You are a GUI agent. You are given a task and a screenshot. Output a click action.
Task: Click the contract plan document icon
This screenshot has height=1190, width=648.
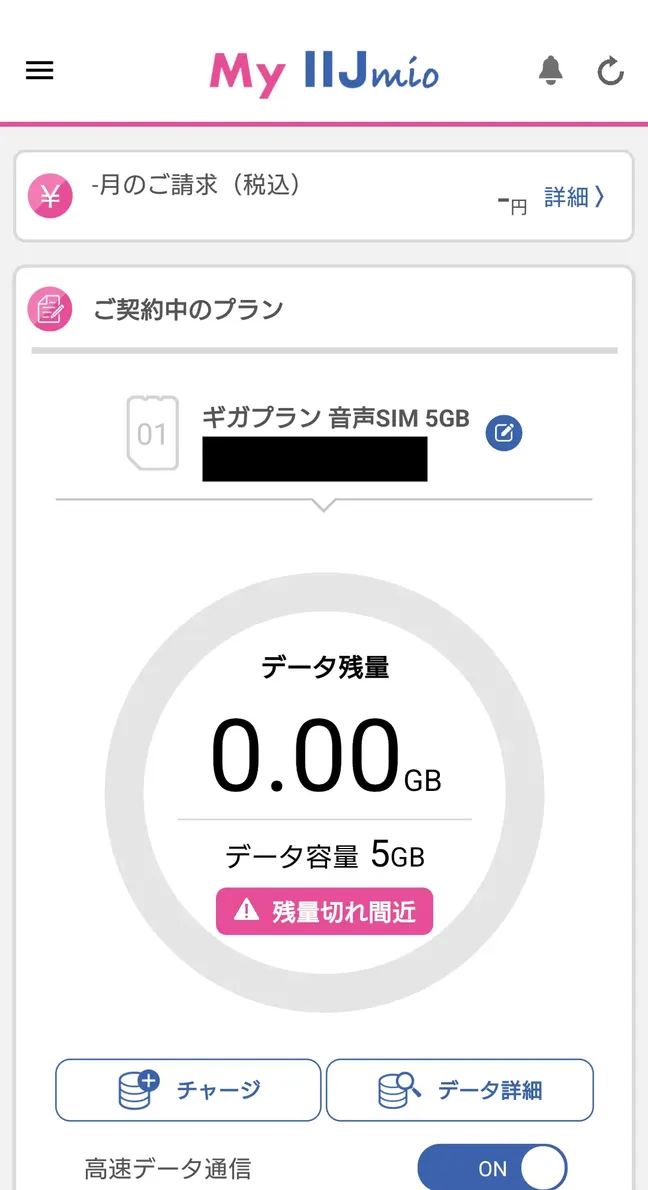click(x=50, y=309)
